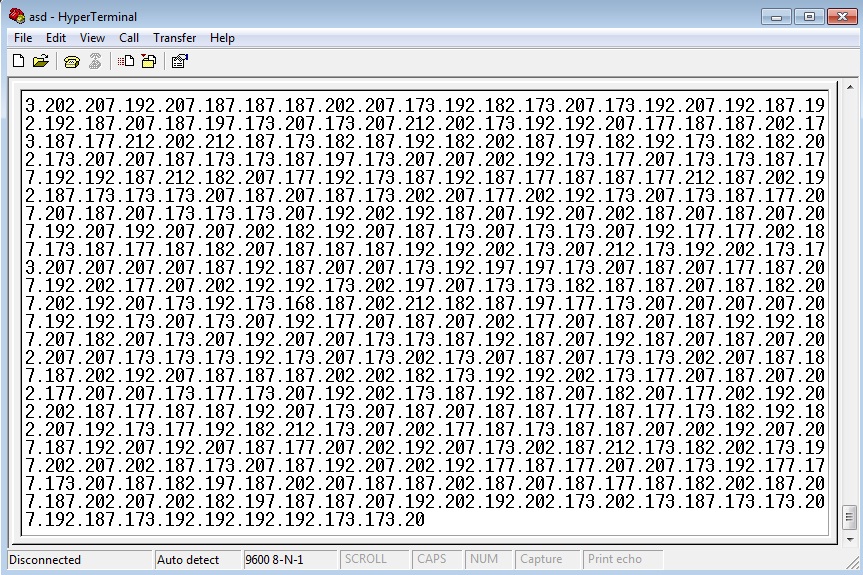Click the window resize grip corner
863x575 pixels.
(853, 562)
